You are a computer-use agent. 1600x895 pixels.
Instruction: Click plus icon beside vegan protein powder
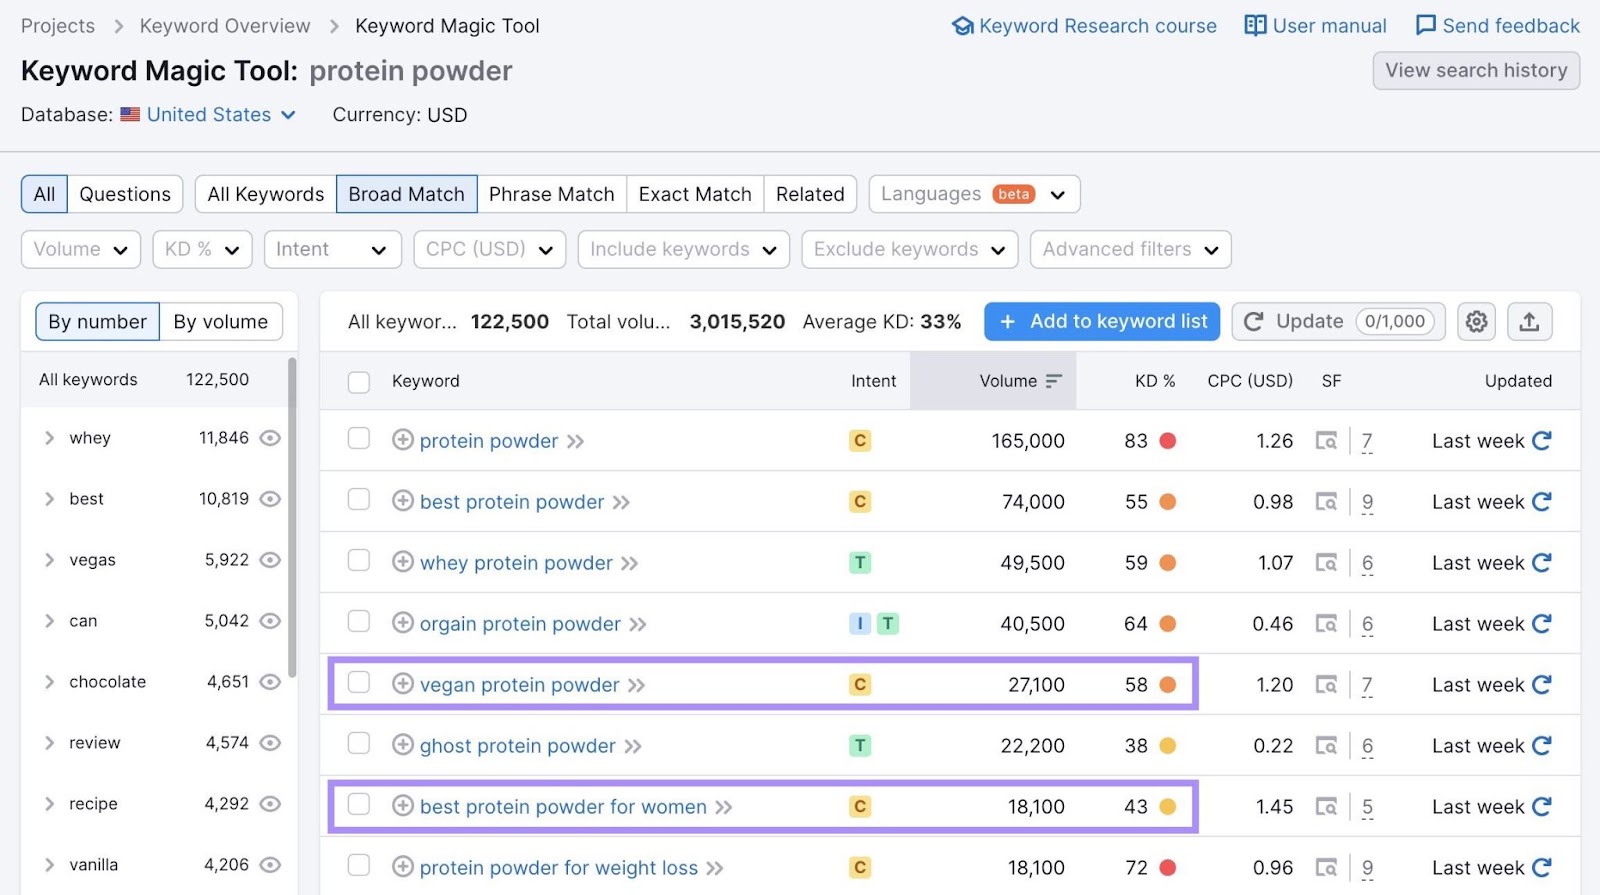point(403,684)
